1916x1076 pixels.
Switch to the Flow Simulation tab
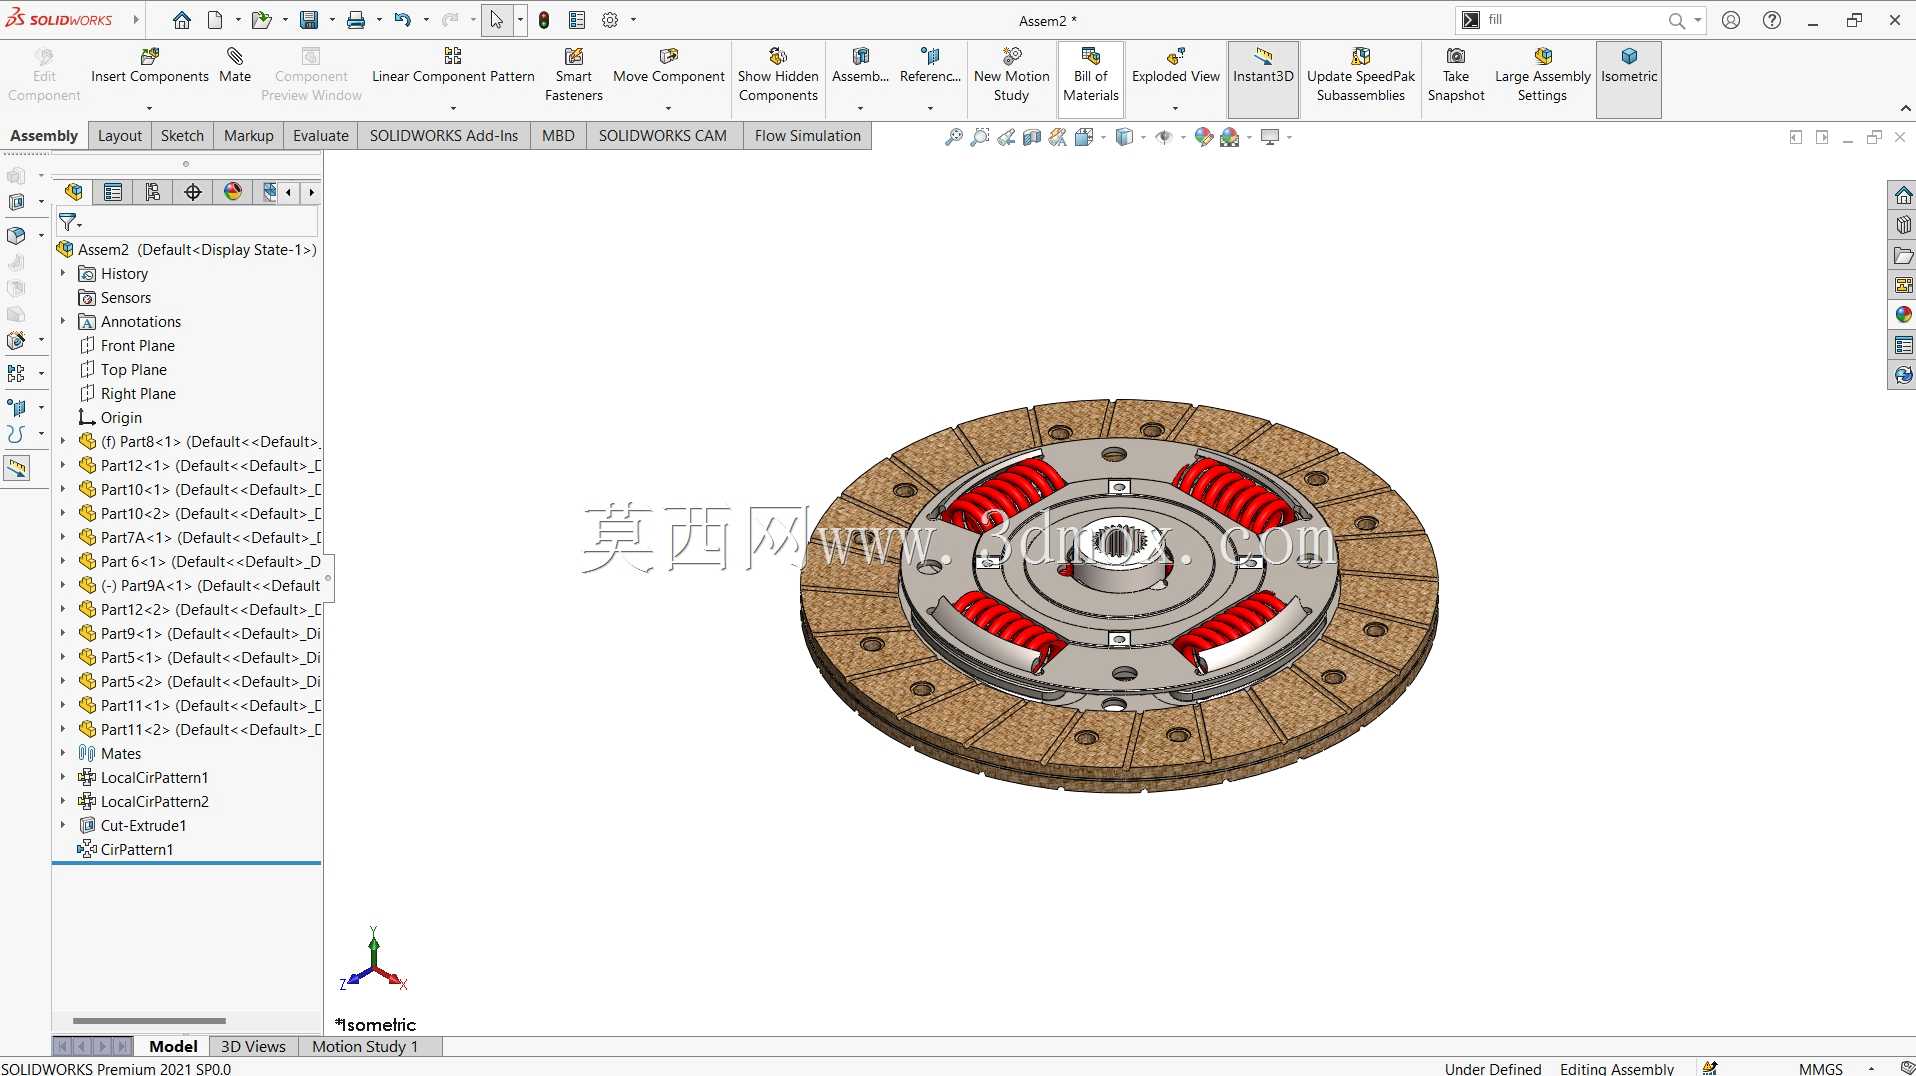[x=808, y=136]
